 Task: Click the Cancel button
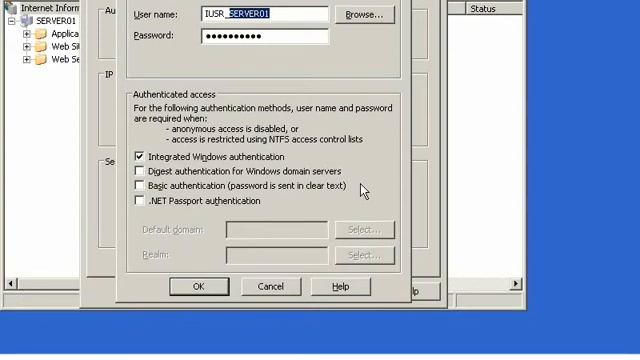271,287
